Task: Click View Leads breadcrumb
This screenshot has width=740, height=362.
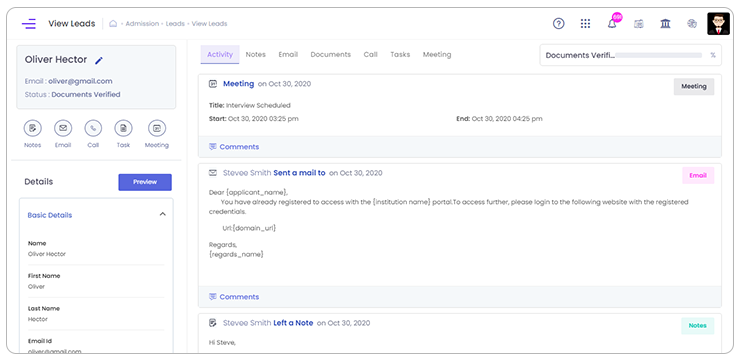Action: click(210, 24)
